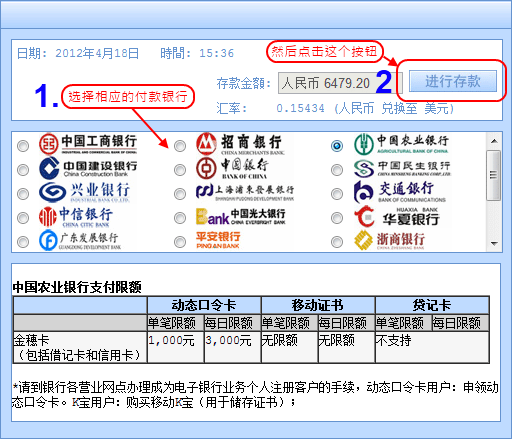The image size is (518, 441).
Task: Click the deposit amount field showing 6479.20
Action: 340,83
